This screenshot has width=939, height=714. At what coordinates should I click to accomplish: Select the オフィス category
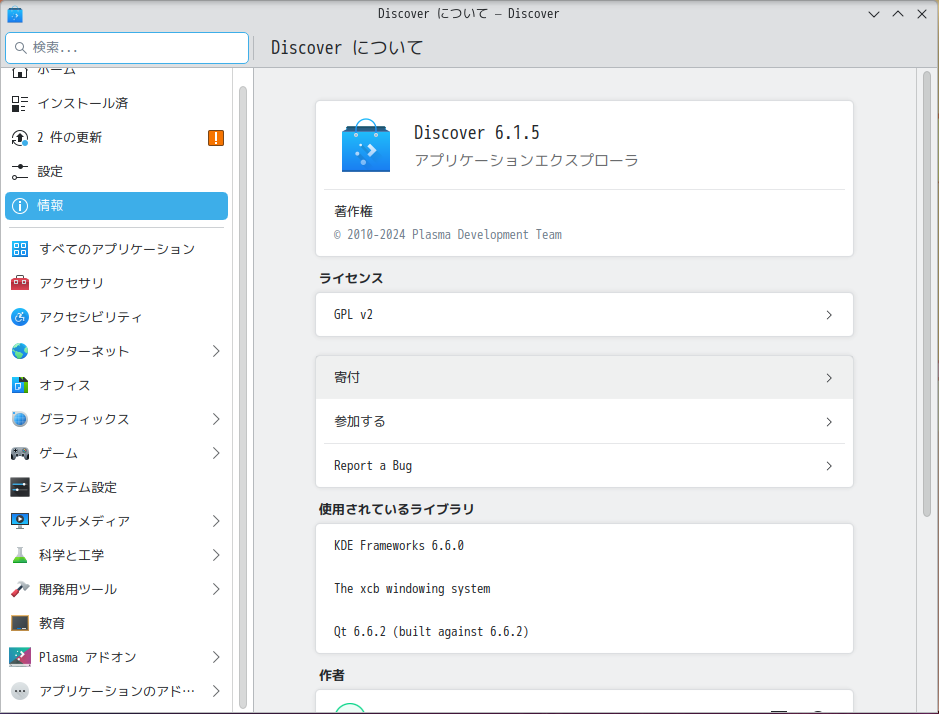[116, 385]
